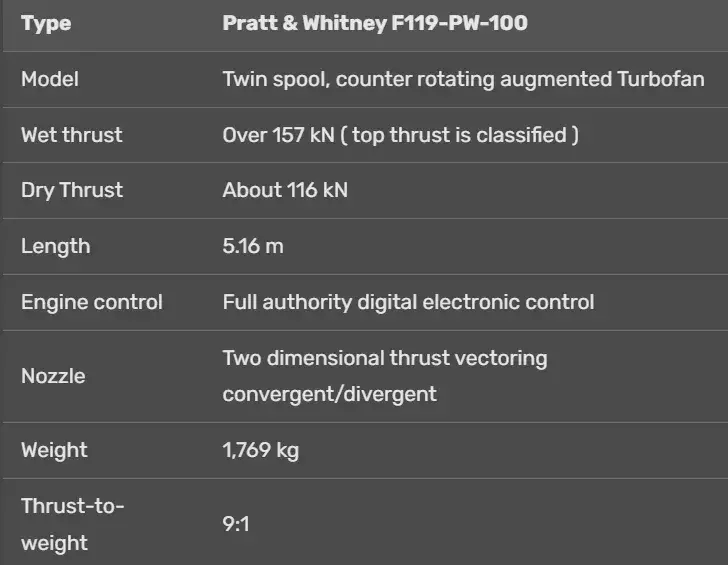Click the 'Nozzle' row label
This screenshot has height=565, width=728.
point(53,376)
